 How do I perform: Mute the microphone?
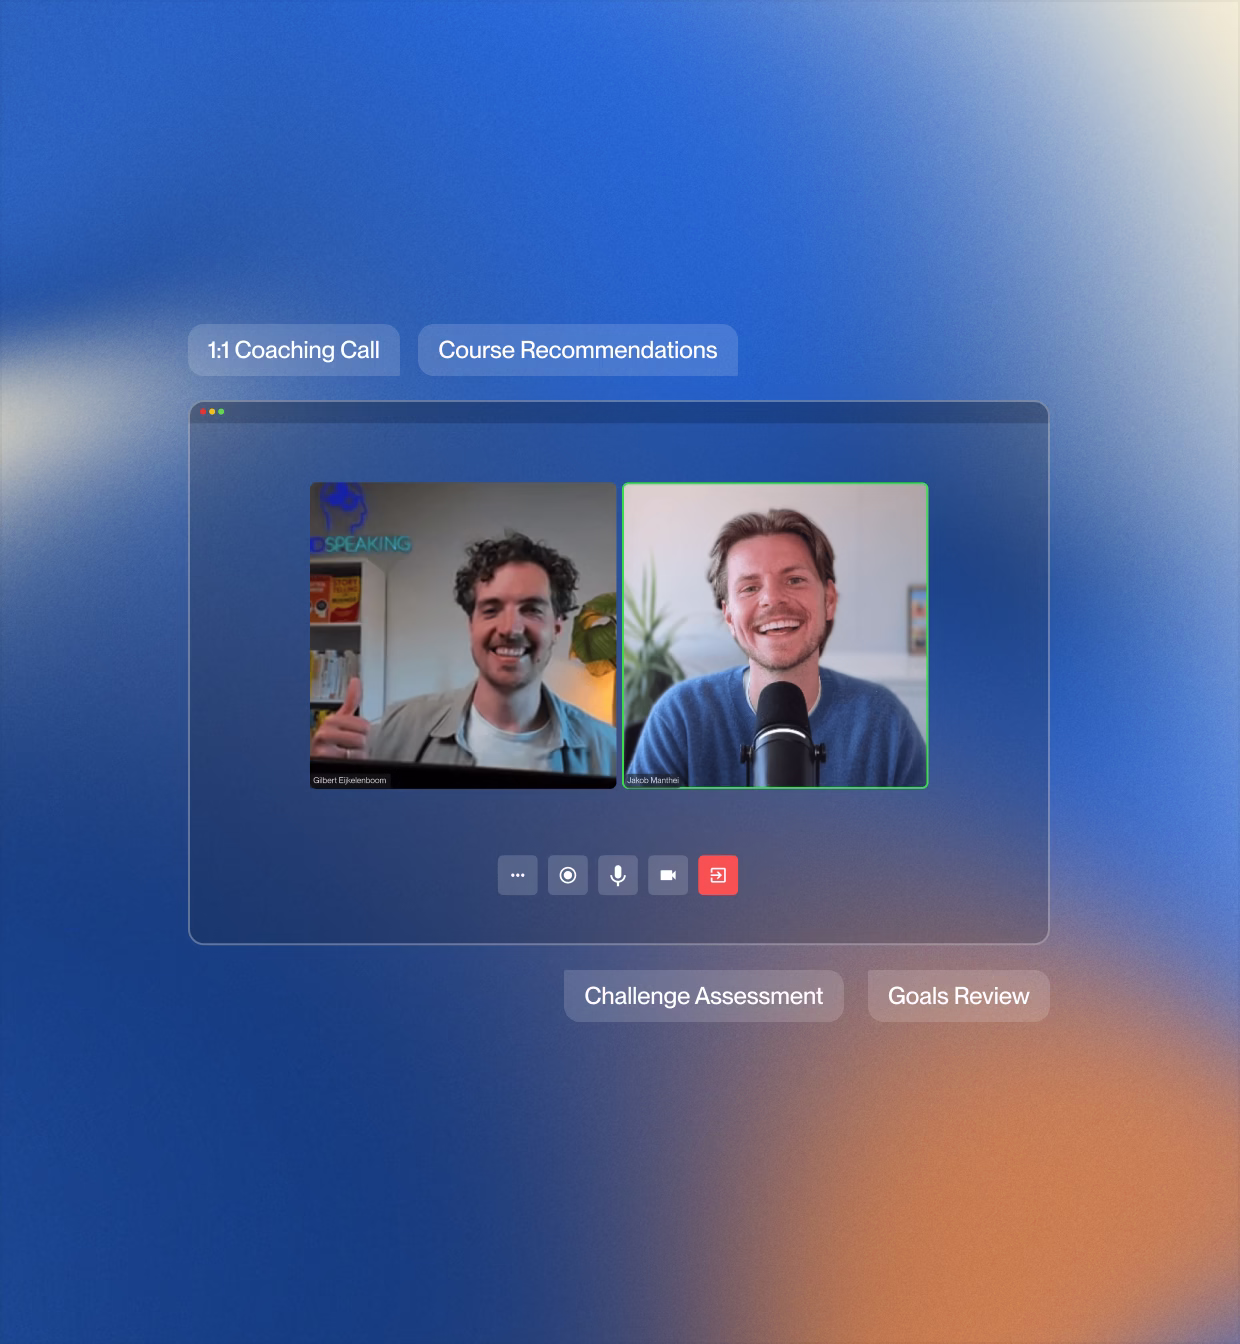[617, 875]
